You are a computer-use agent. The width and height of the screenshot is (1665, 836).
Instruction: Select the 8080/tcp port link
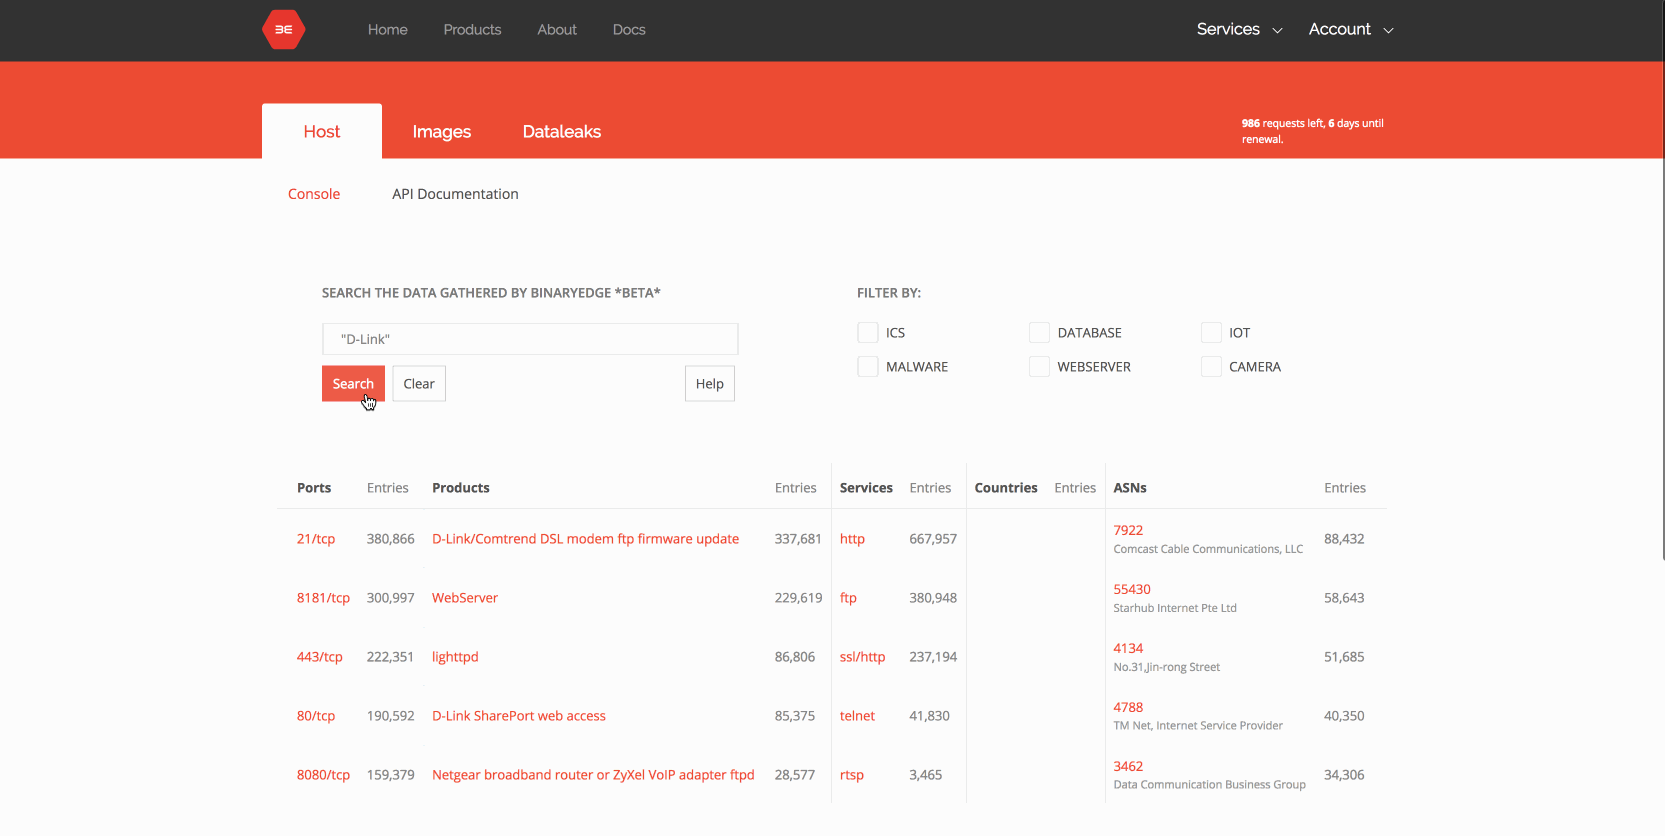coord(323,775)
